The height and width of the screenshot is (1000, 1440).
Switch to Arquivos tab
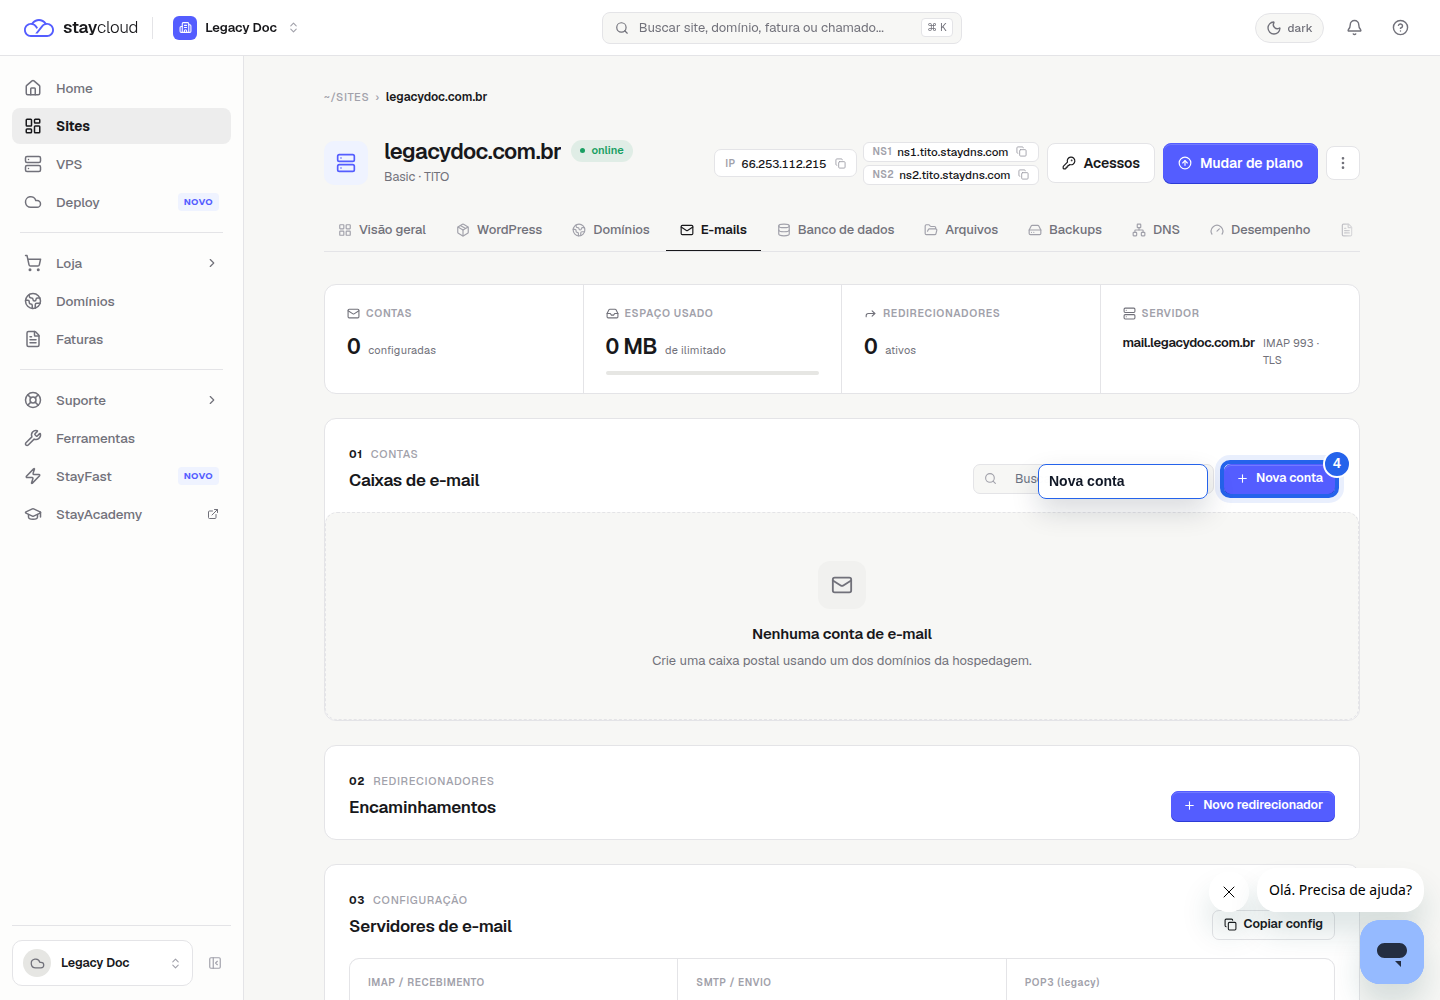tap(961, 230)
